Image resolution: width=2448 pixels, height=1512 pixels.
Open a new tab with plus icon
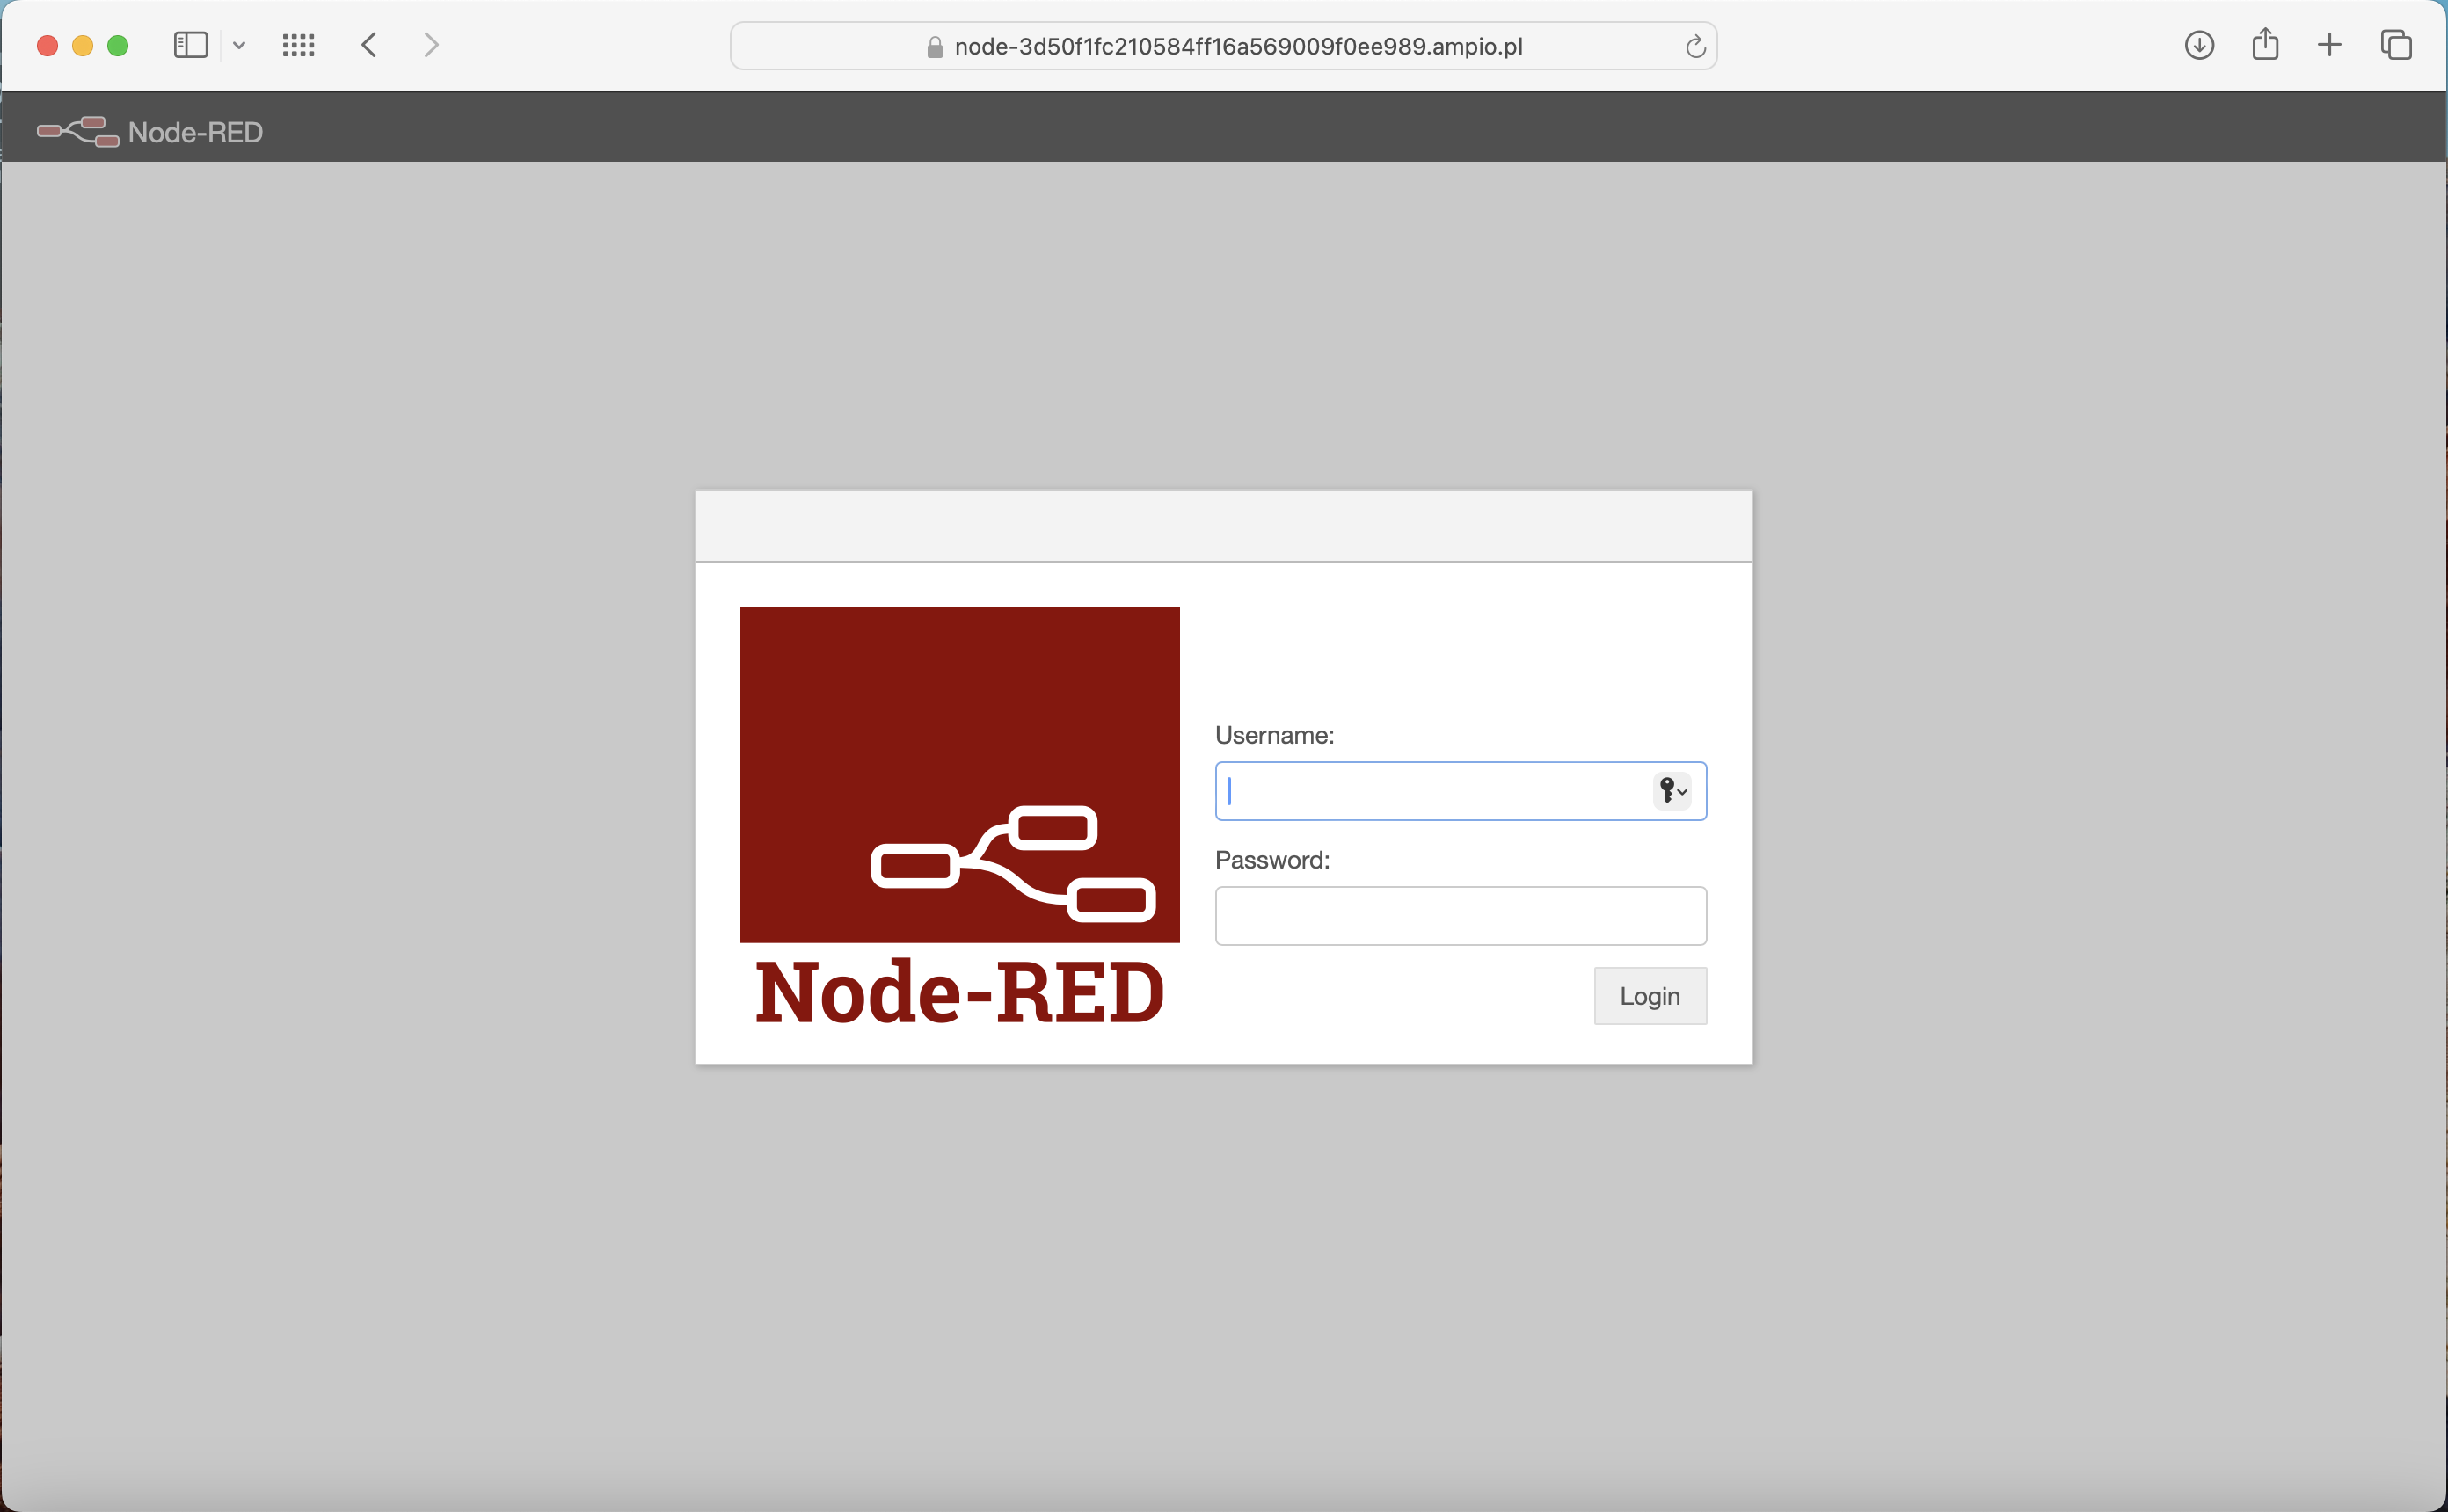(x=2329, y=45)
